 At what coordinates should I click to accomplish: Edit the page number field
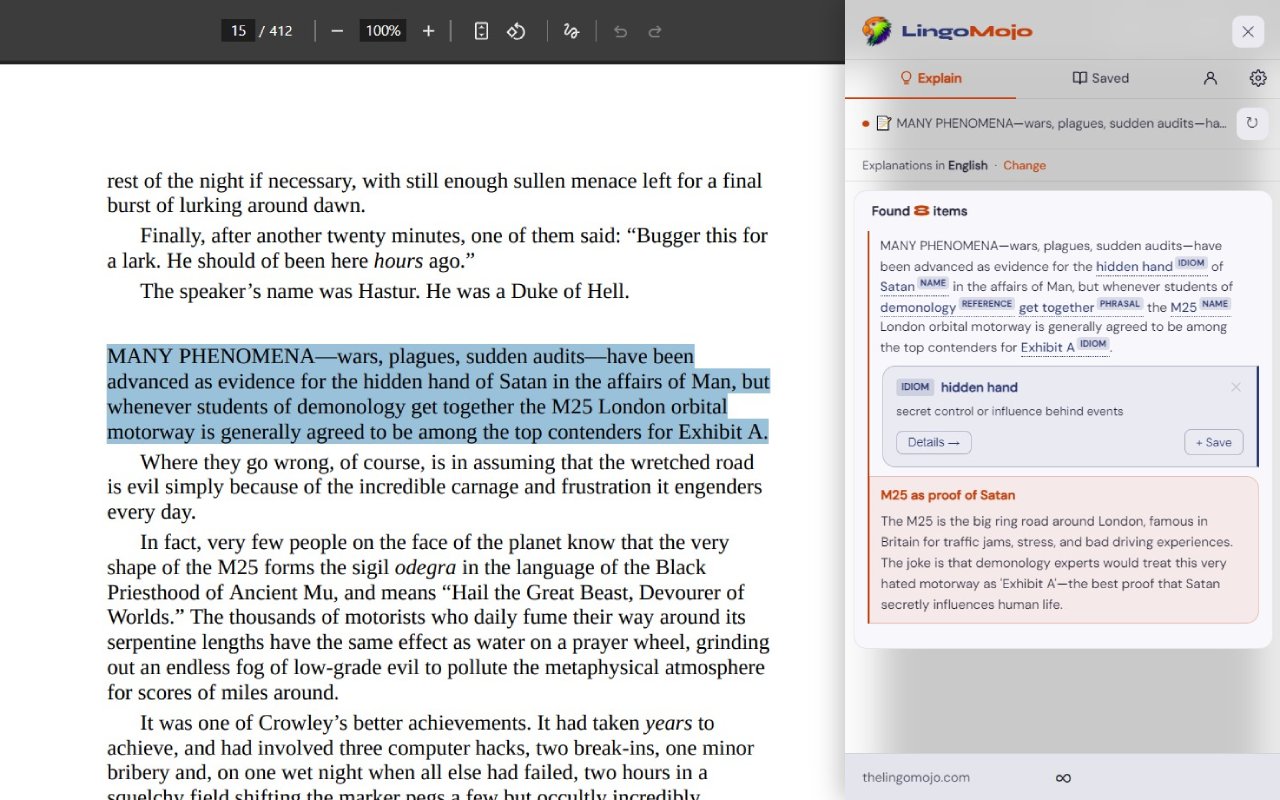[x=238, y=31]
